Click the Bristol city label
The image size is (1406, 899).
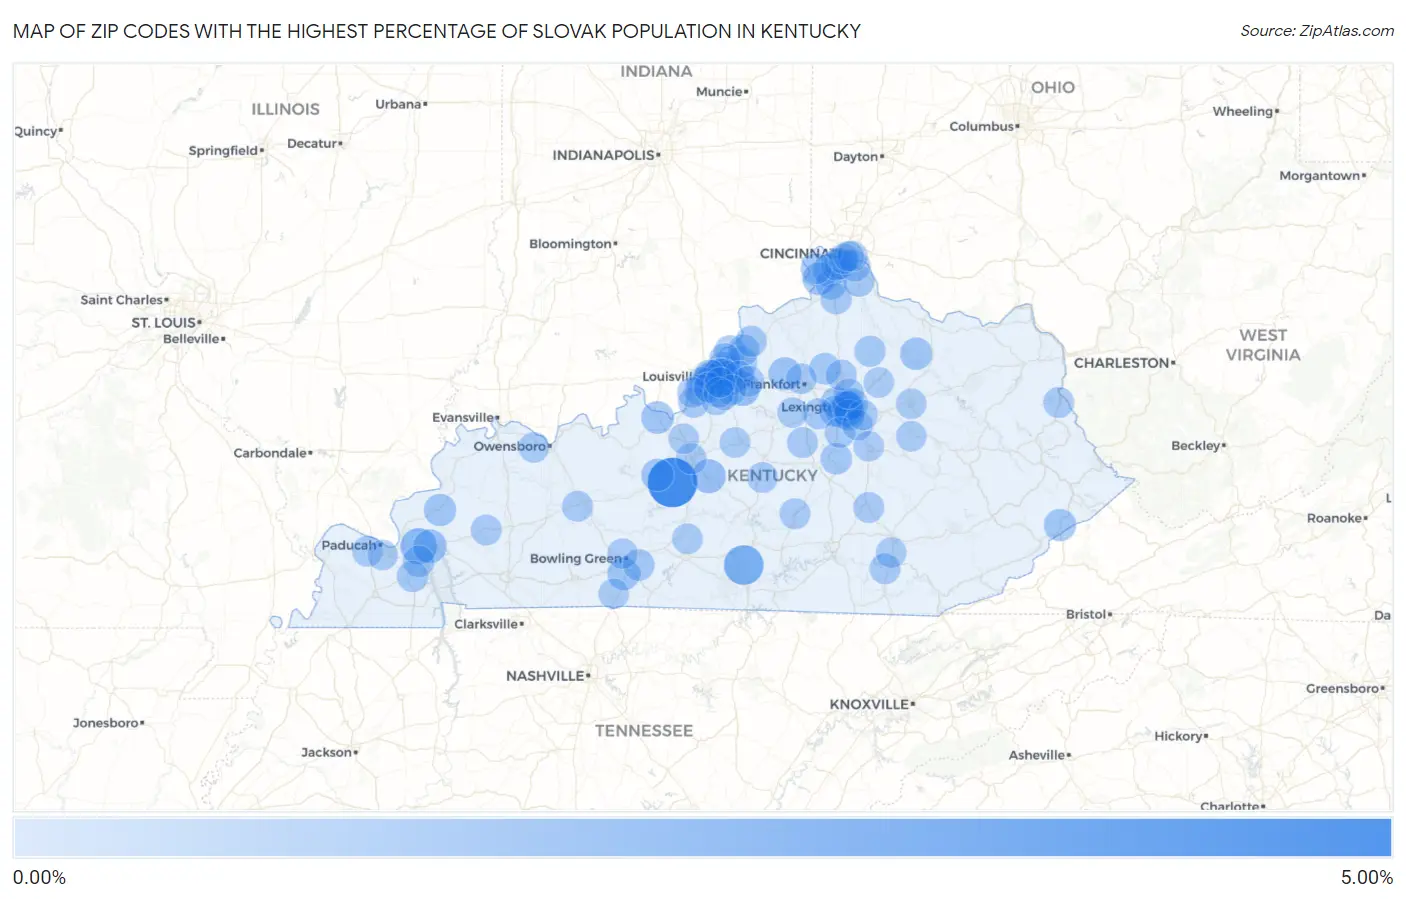pyautogui.click(x=1087, y=614)
